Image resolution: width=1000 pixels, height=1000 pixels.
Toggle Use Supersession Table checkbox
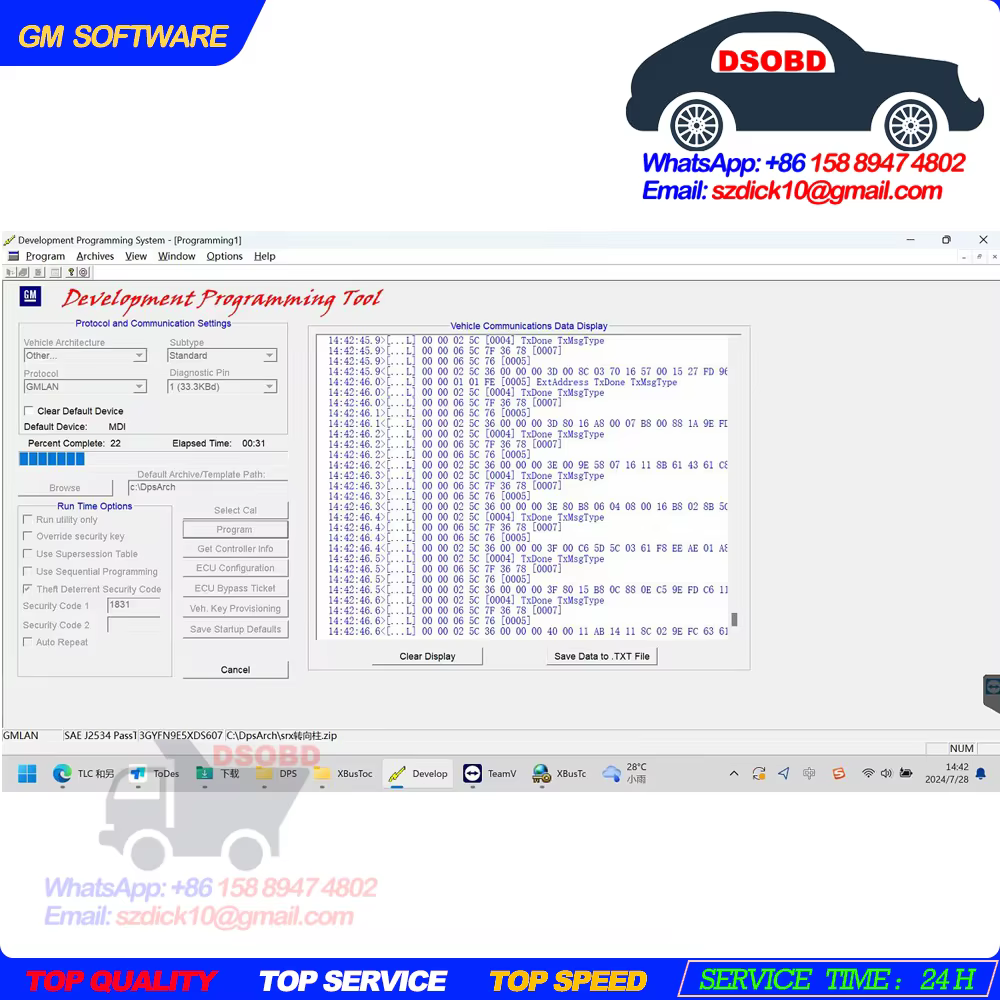click(27, 554)
